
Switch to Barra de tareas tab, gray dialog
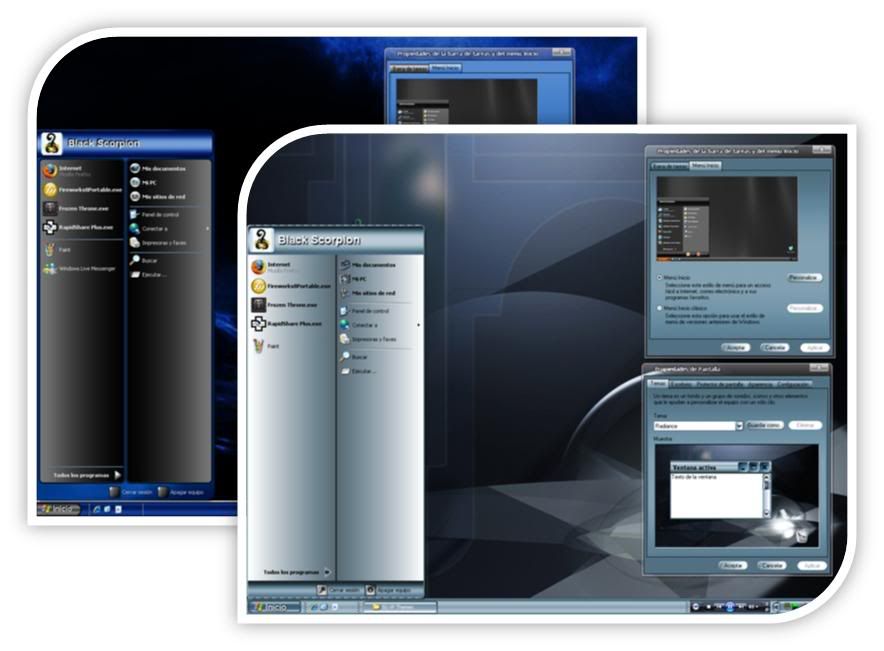pyautogui.click(x=669, y=166)
